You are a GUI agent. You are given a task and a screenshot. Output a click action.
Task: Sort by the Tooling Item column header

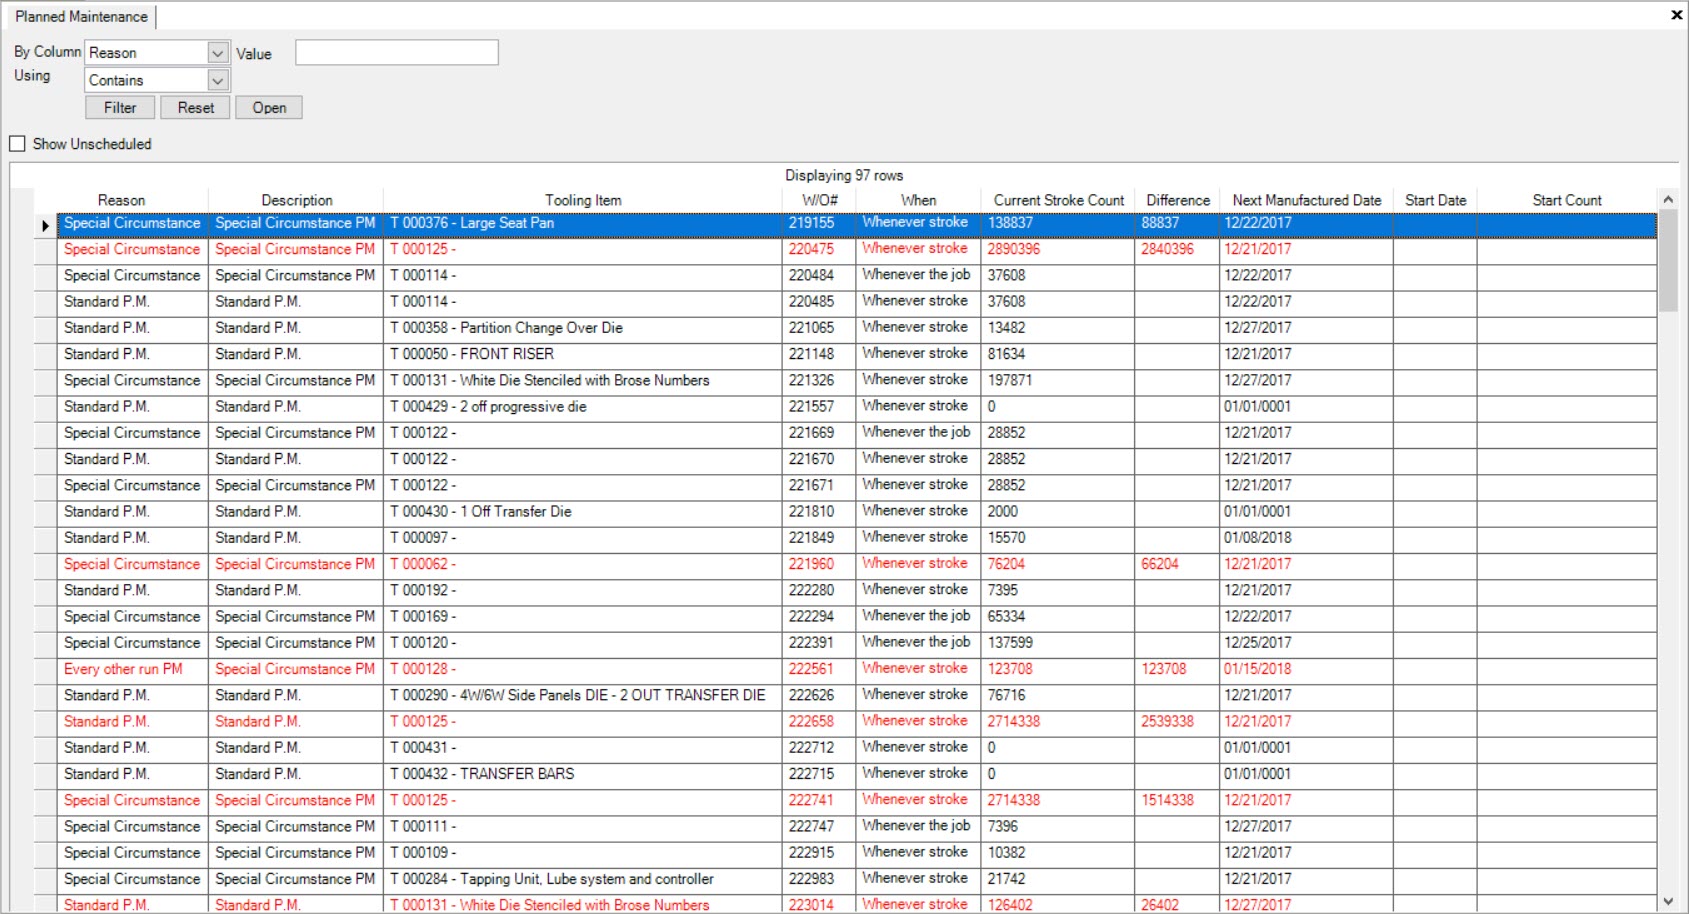click(583, 200)
